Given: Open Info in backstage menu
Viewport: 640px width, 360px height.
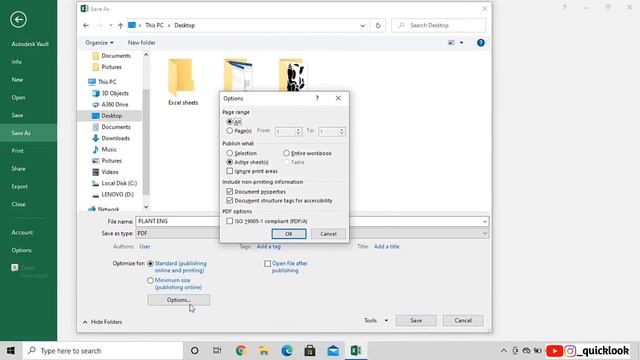Looking at the screenshot, I should [x=17, y=62].
